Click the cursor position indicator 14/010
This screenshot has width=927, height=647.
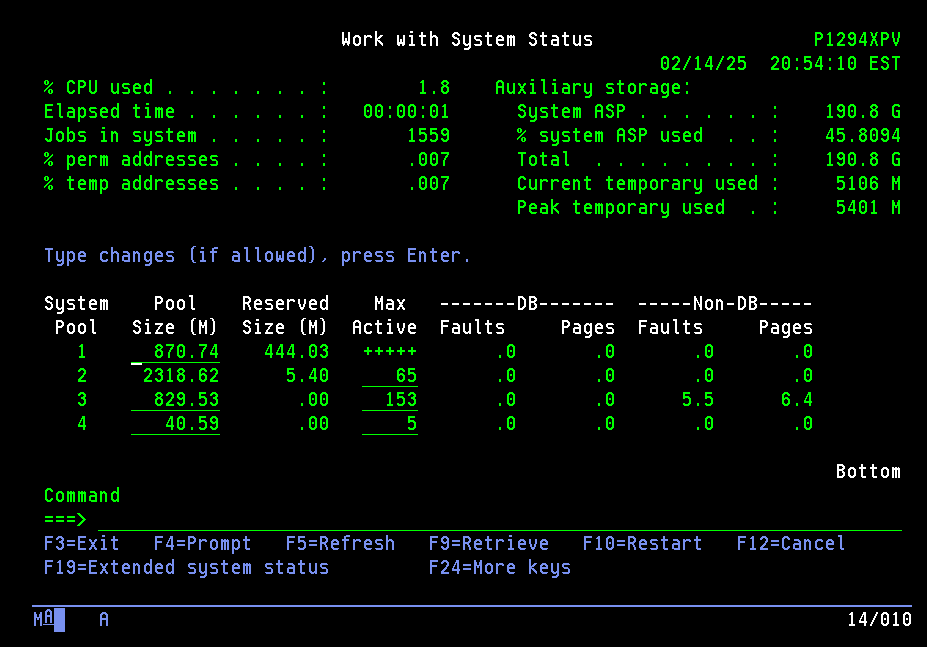[x=879, y=620]
